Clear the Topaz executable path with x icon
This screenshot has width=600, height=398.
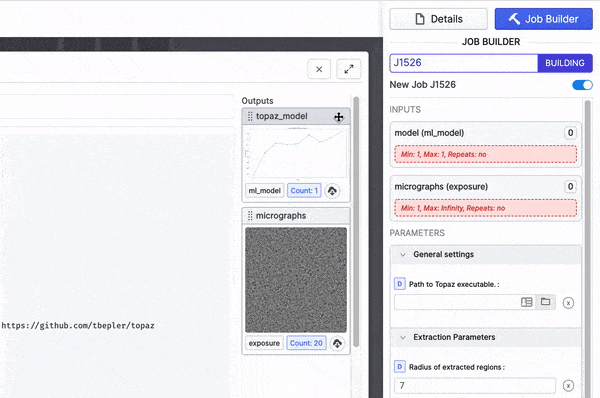tap(568, 303)
